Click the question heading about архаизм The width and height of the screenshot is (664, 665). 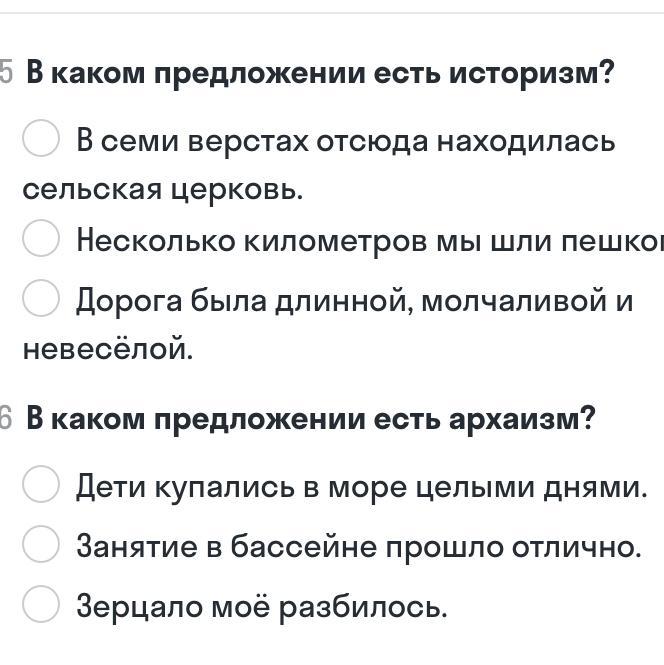(310, 418)
